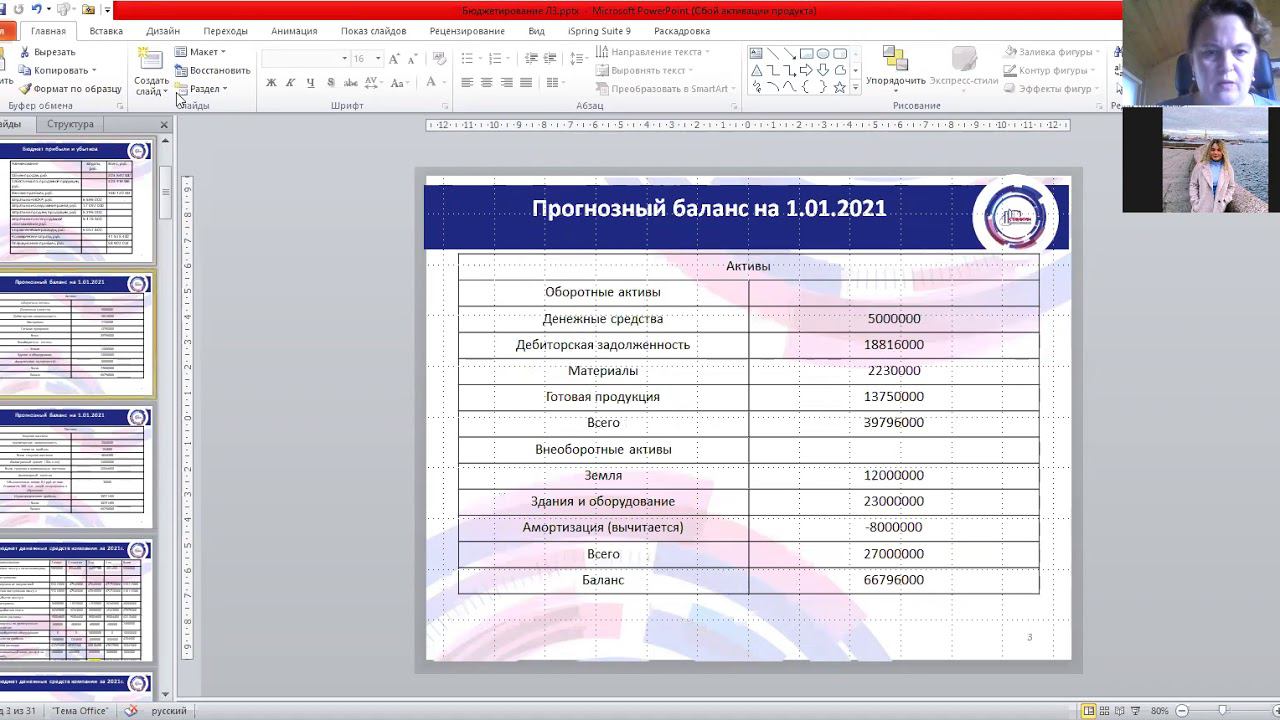Click the Align Text (Выровнять текст) button

[644, 70]
